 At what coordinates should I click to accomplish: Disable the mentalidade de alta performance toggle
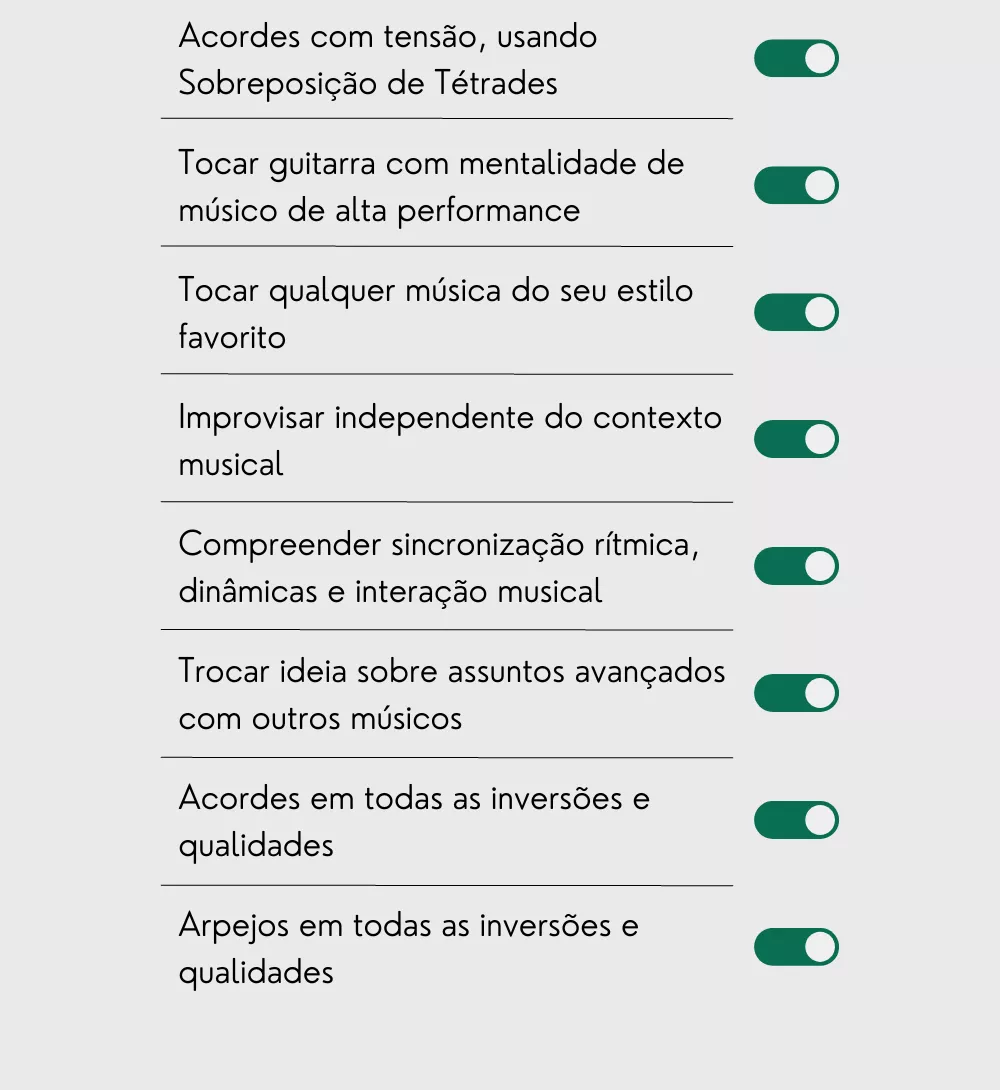(796, 186)
